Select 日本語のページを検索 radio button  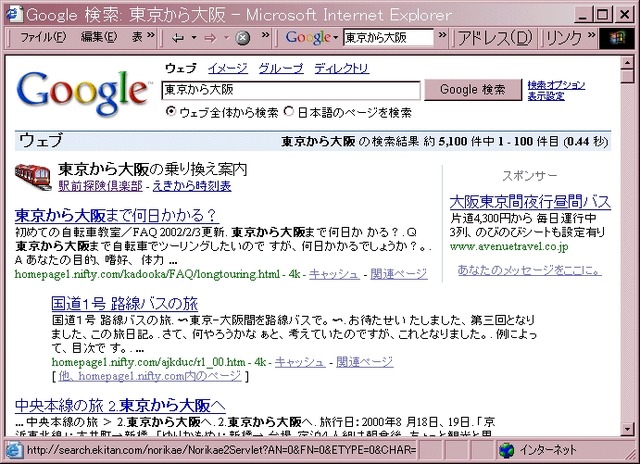coord(289,111)
